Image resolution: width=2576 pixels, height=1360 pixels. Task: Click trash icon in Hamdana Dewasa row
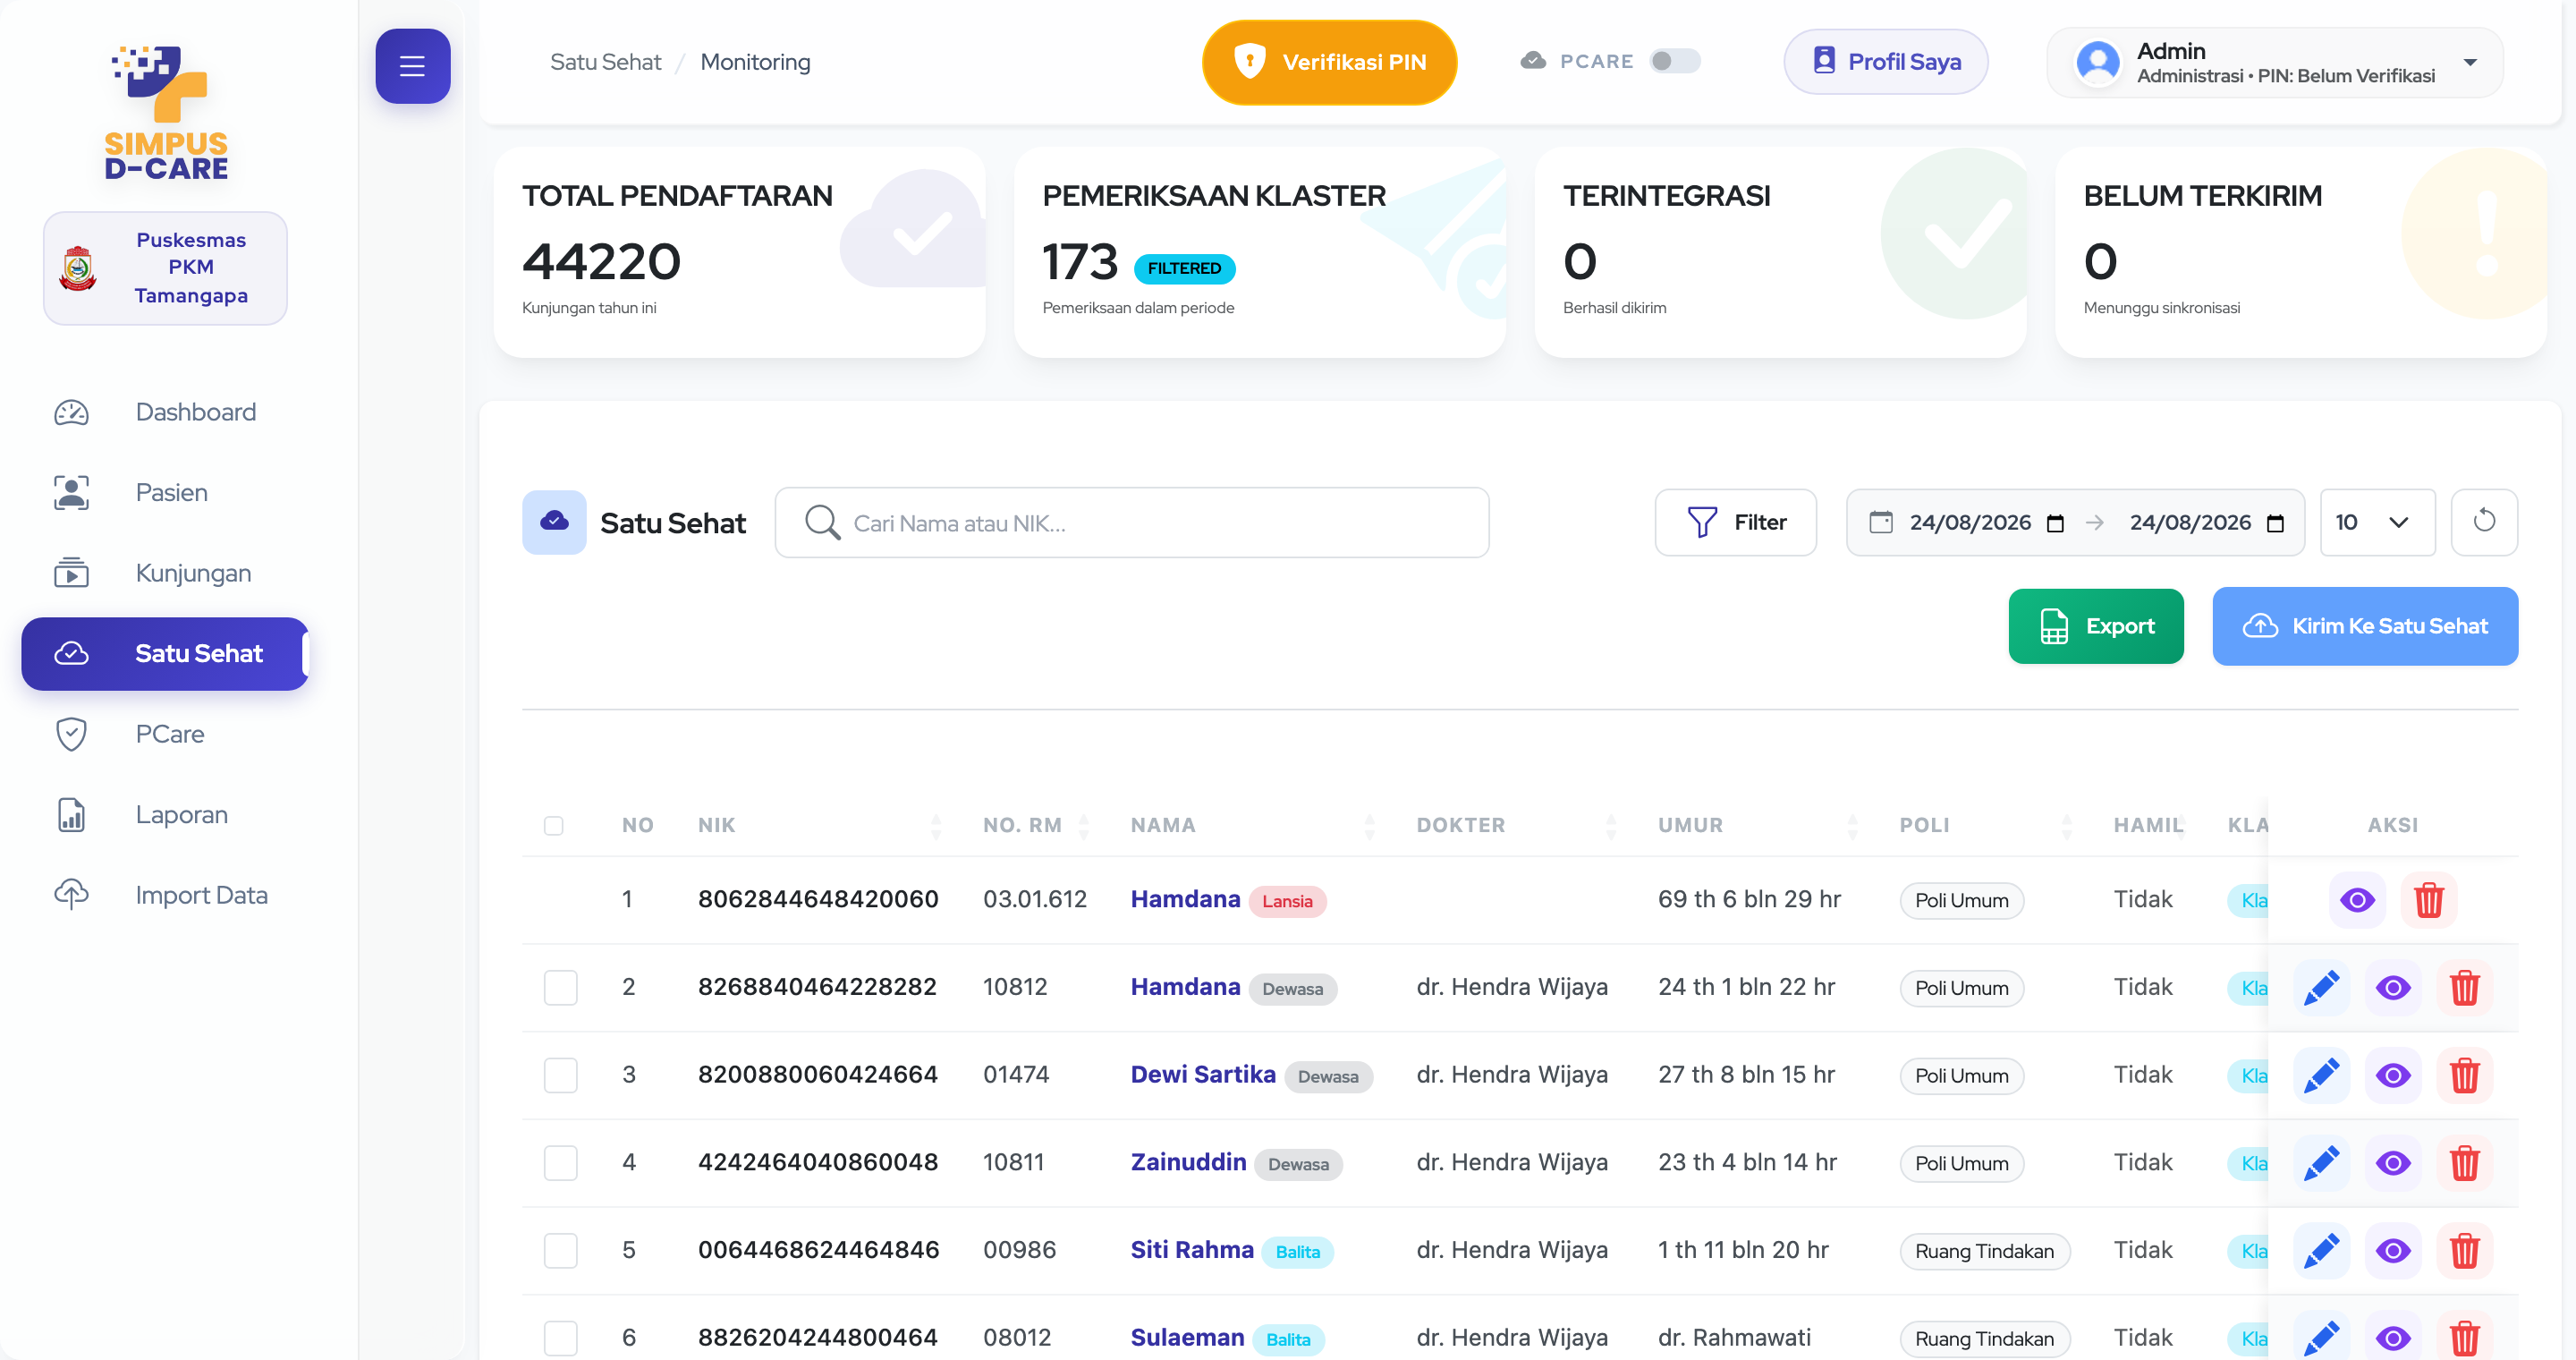tap(2465, 988)
